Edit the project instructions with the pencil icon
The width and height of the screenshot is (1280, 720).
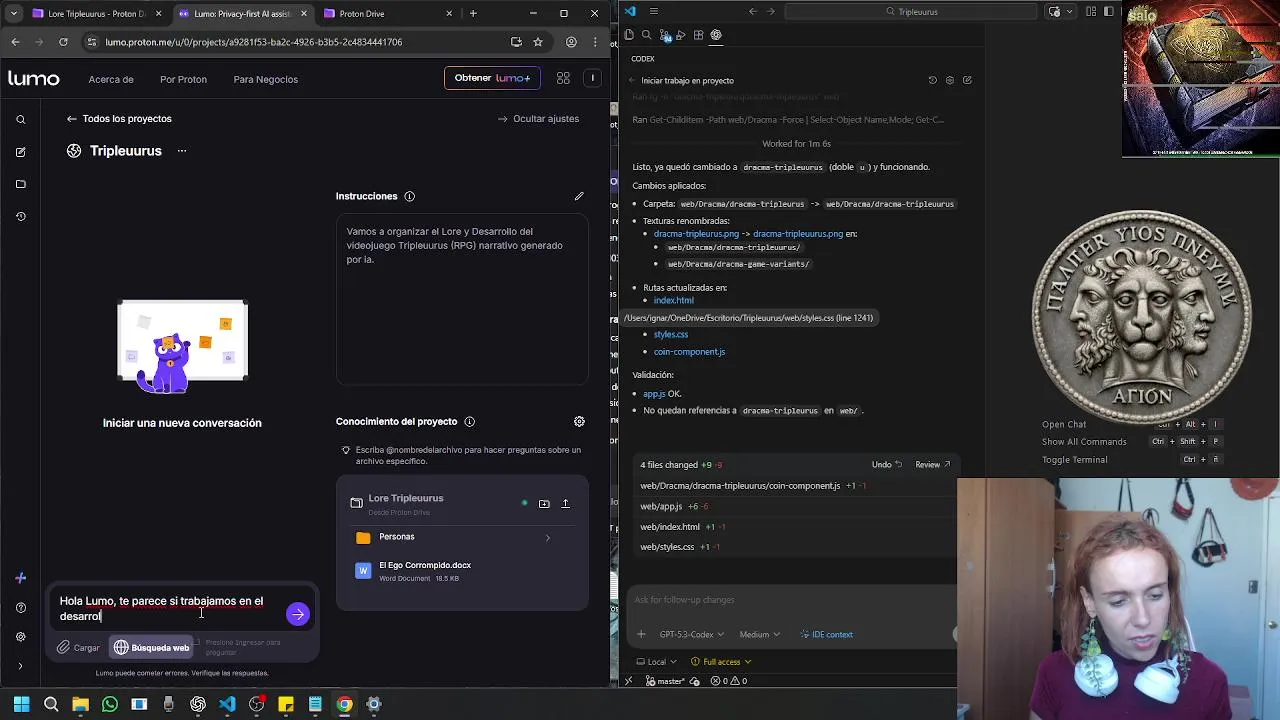(x=578, y=196)
